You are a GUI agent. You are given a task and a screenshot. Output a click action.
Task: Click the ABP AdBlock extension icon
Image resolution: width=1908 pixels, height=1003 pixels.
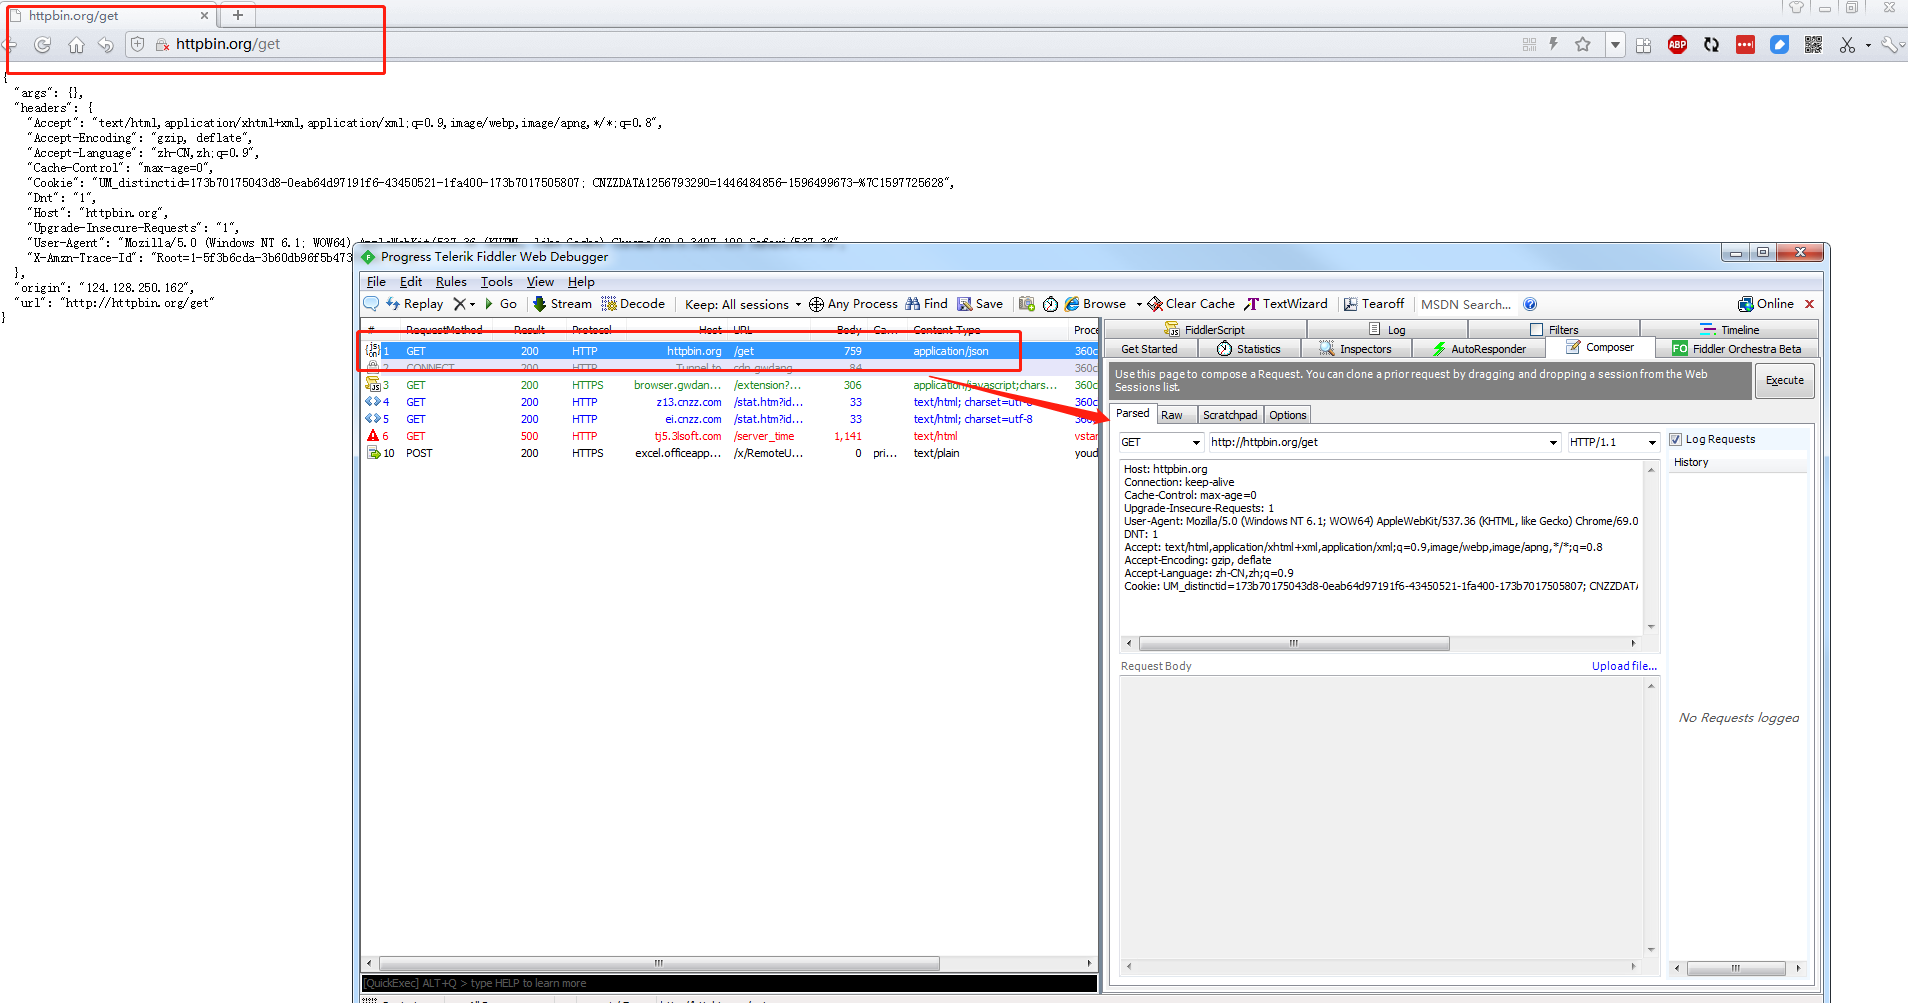[1677, 45]
